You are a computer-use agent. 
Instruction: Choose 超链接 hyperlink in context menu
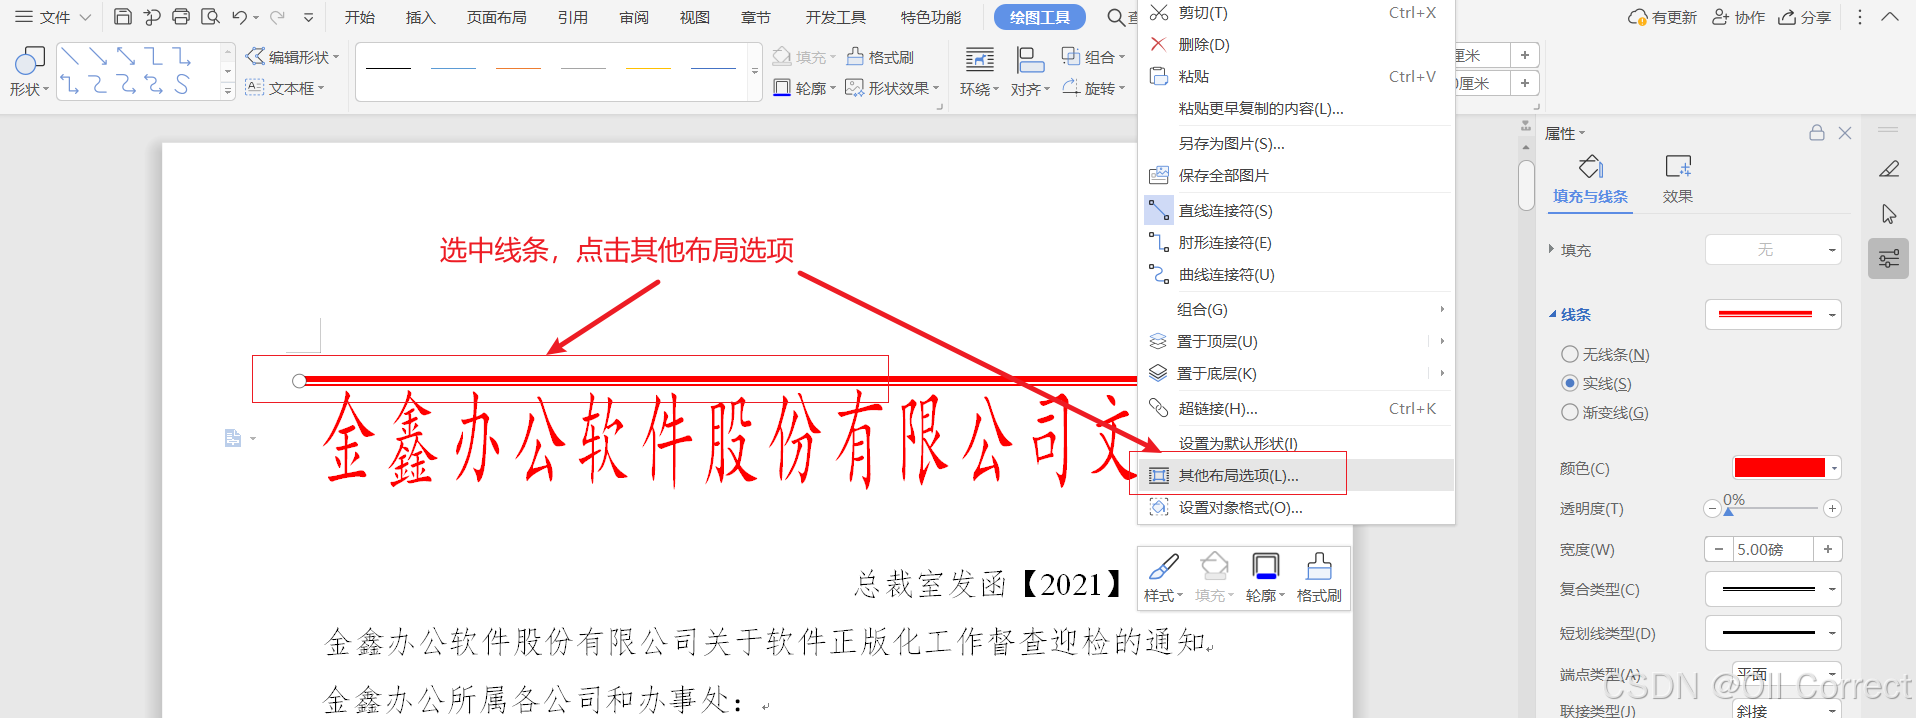point(1296,408)
